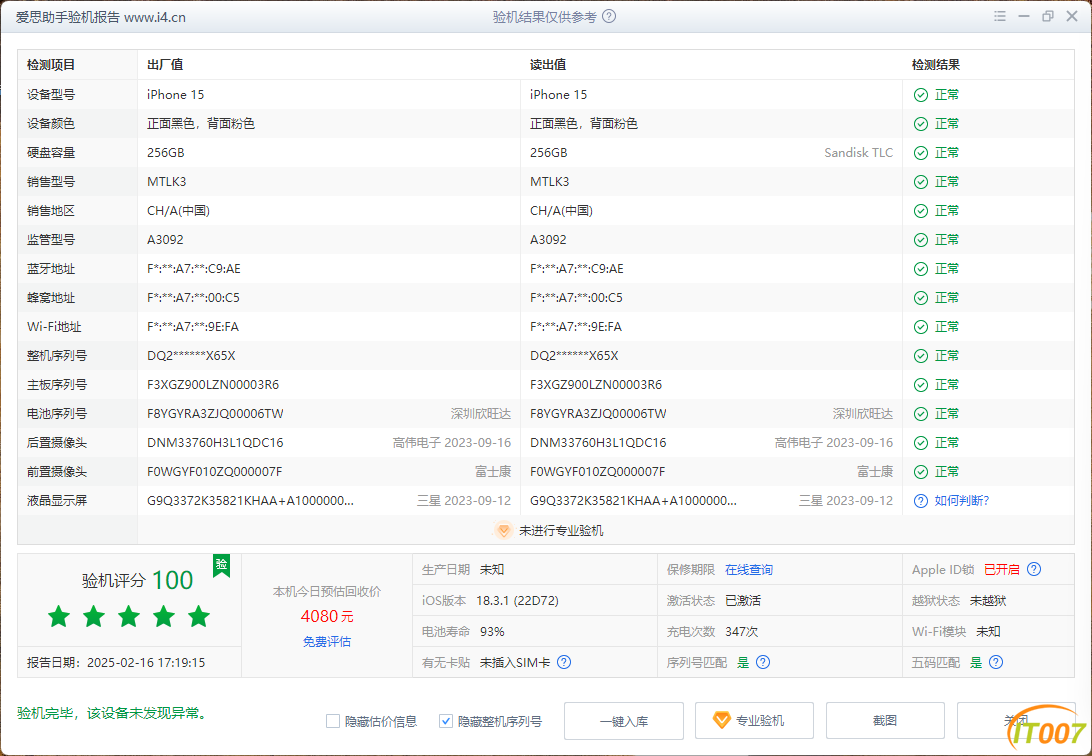Click the 专业验机 button
Screen dimensions: 1092x756
754,720
